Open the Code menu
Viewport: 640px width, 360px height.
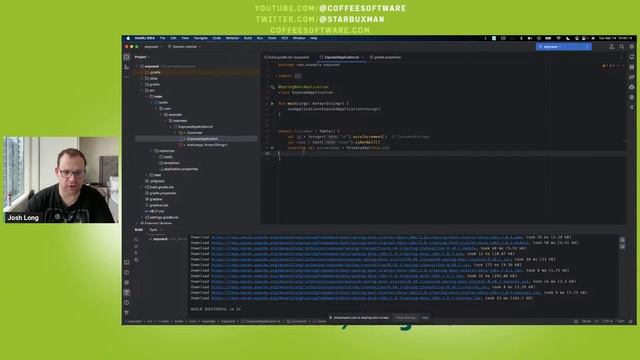pos(216,38)
